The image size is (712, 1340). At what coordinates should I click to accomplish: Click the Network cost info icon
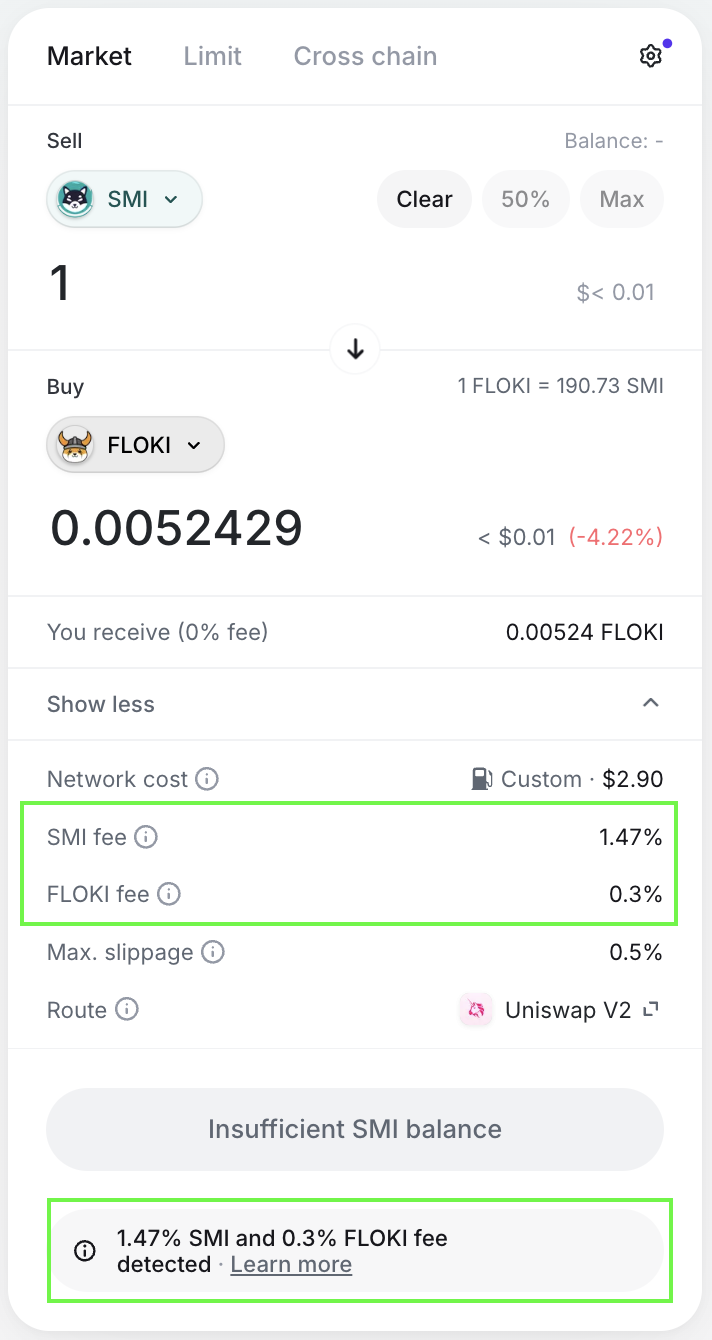(208, 779)
